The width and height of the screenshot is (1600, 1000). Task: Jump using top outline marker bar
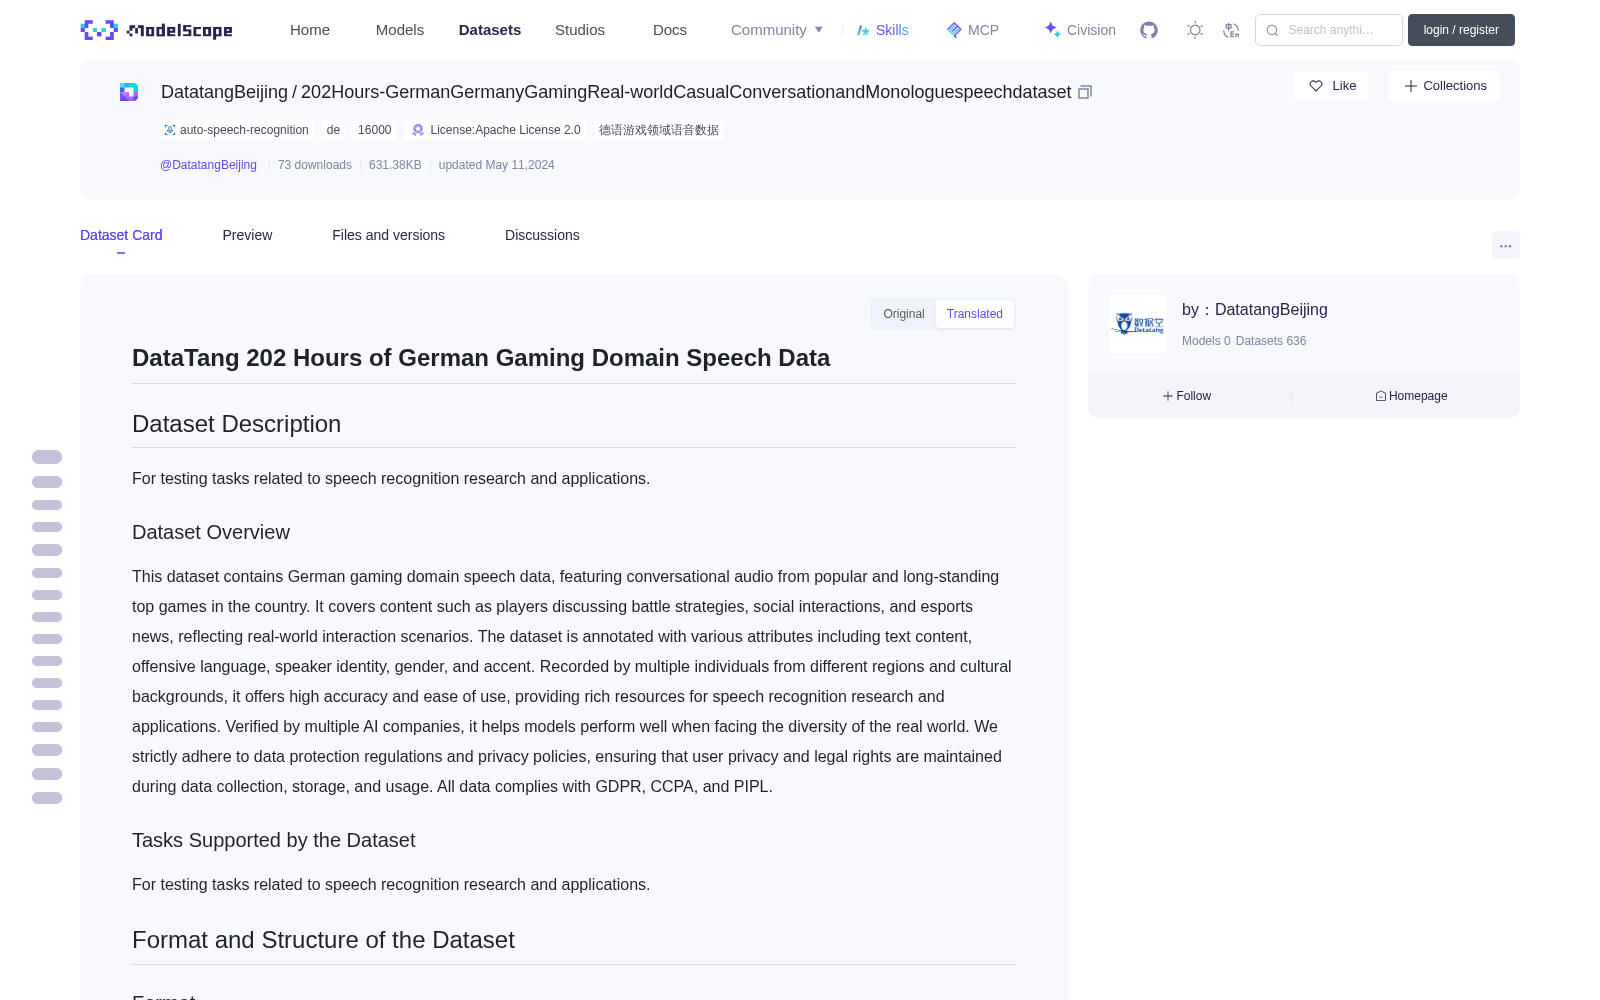click(47, 457)
